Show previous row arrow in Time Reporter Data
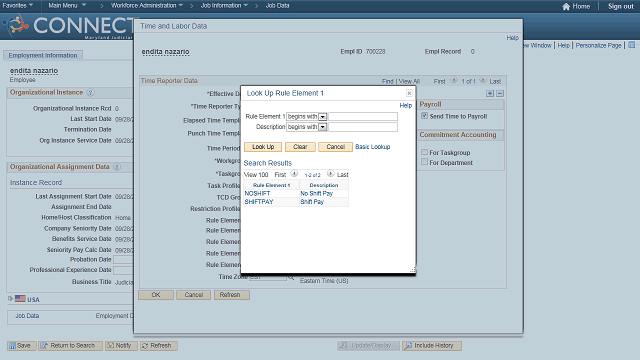Viewport: 640px width, 360px height. tap(453, 80)
